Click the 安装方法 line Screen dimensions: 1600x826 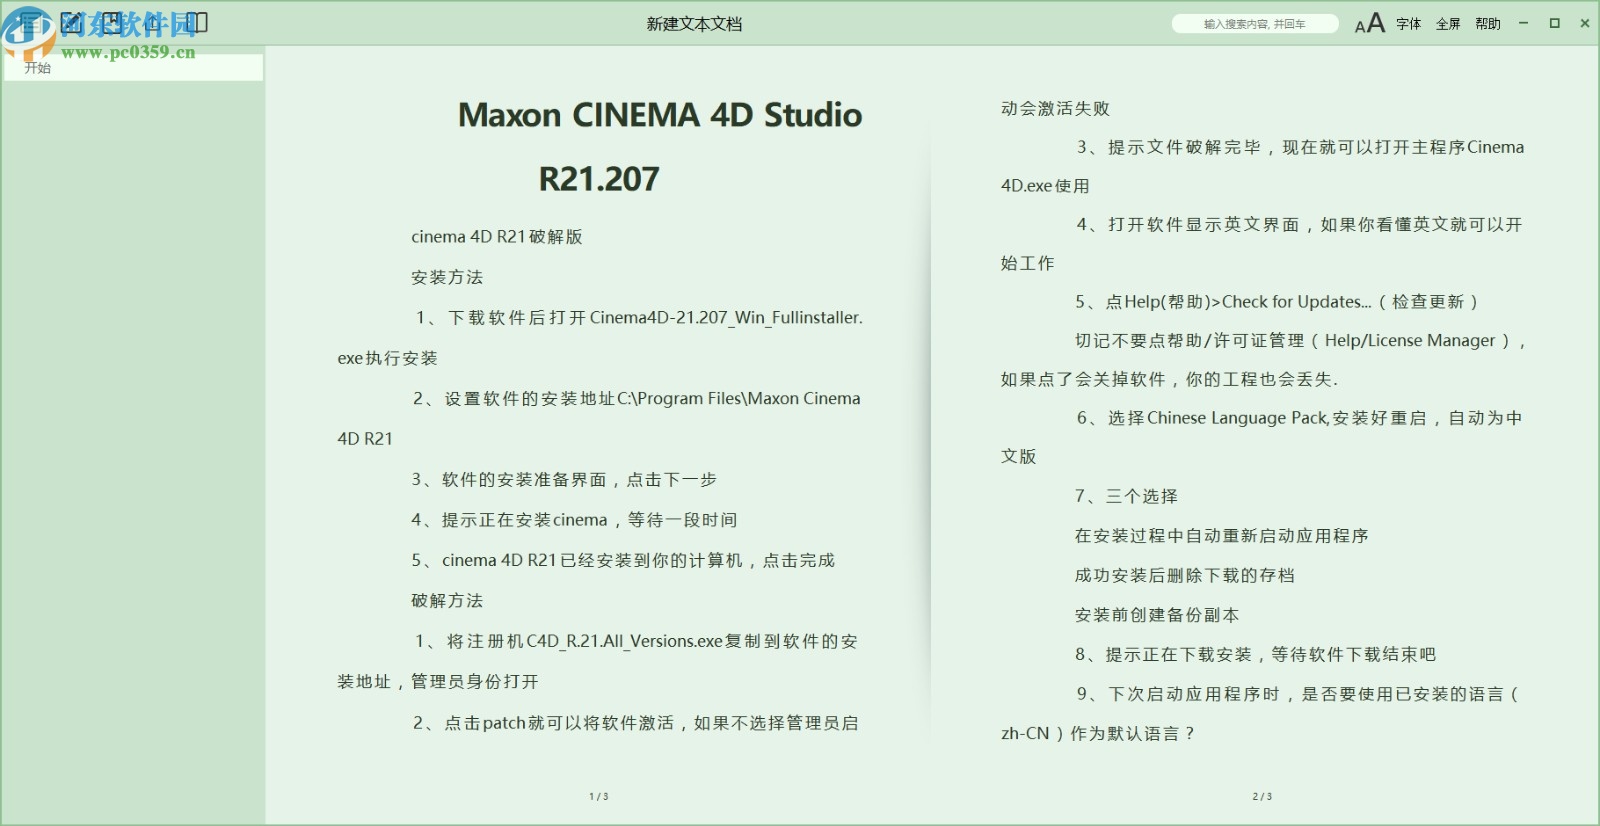pos(447,277)
